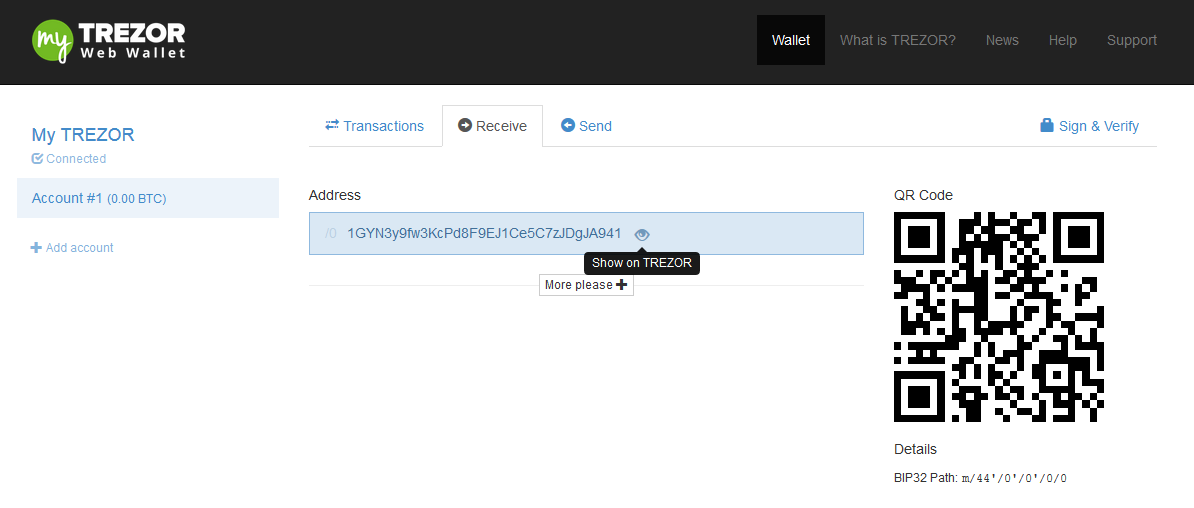Screen dimensions: 1194x508
Task: Click the Send arrow circle icon
Action: pyautogui.click(x=567, y=125)
